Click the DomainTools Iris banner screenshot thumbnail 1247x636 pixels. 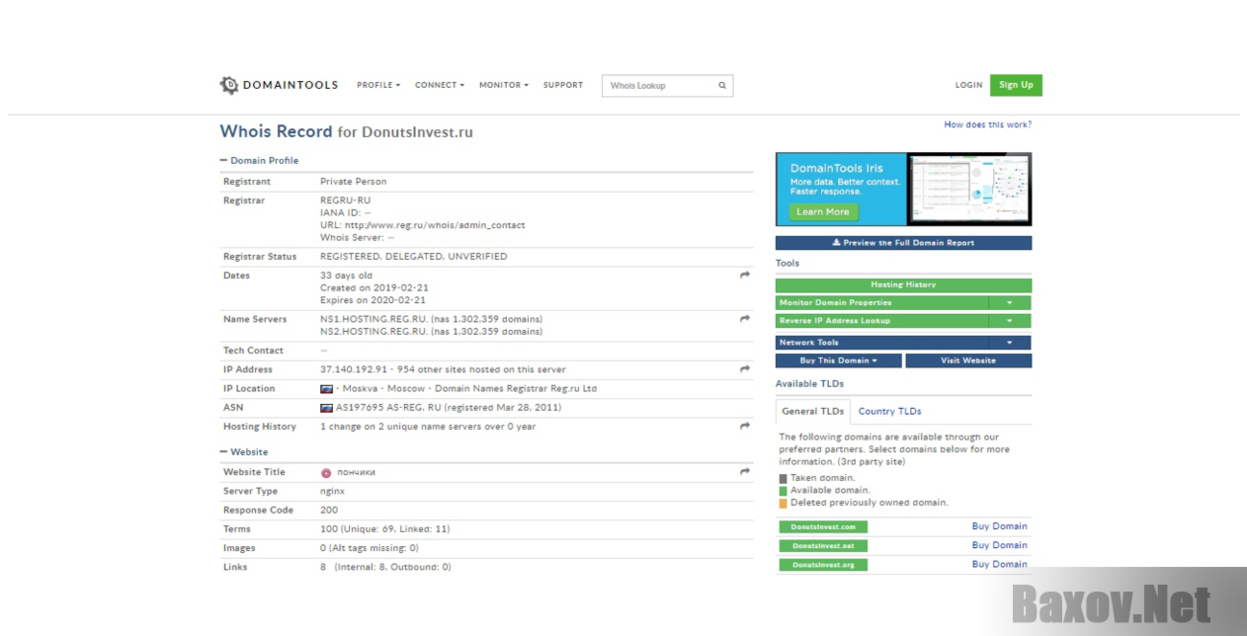[x=969, y=189]
